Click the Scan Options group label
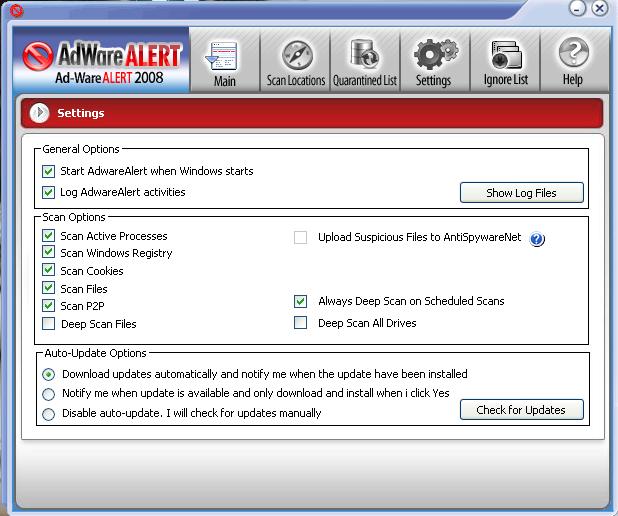Viewport: 618px width, 516px height. 74,217
